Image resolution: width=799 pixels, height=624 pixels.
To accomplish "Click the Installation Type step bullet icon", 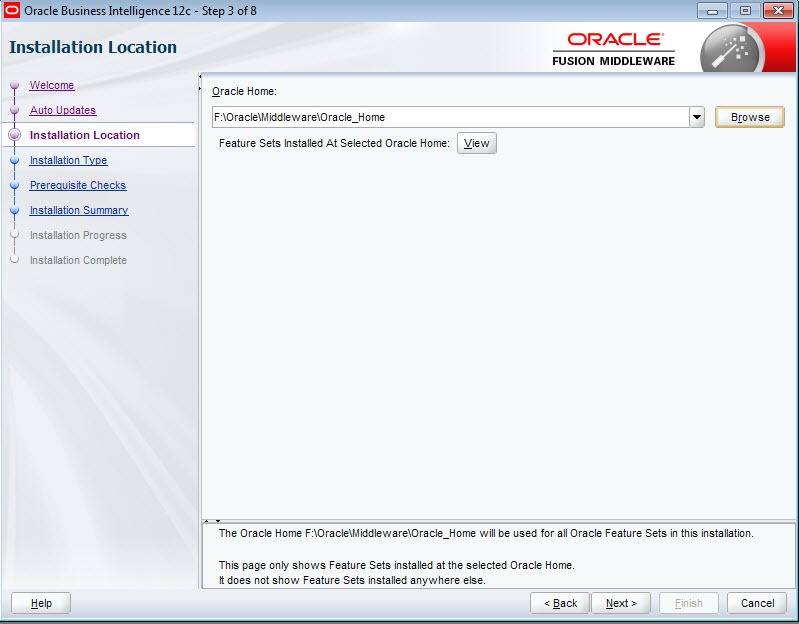I will click(x=15, y=160).
